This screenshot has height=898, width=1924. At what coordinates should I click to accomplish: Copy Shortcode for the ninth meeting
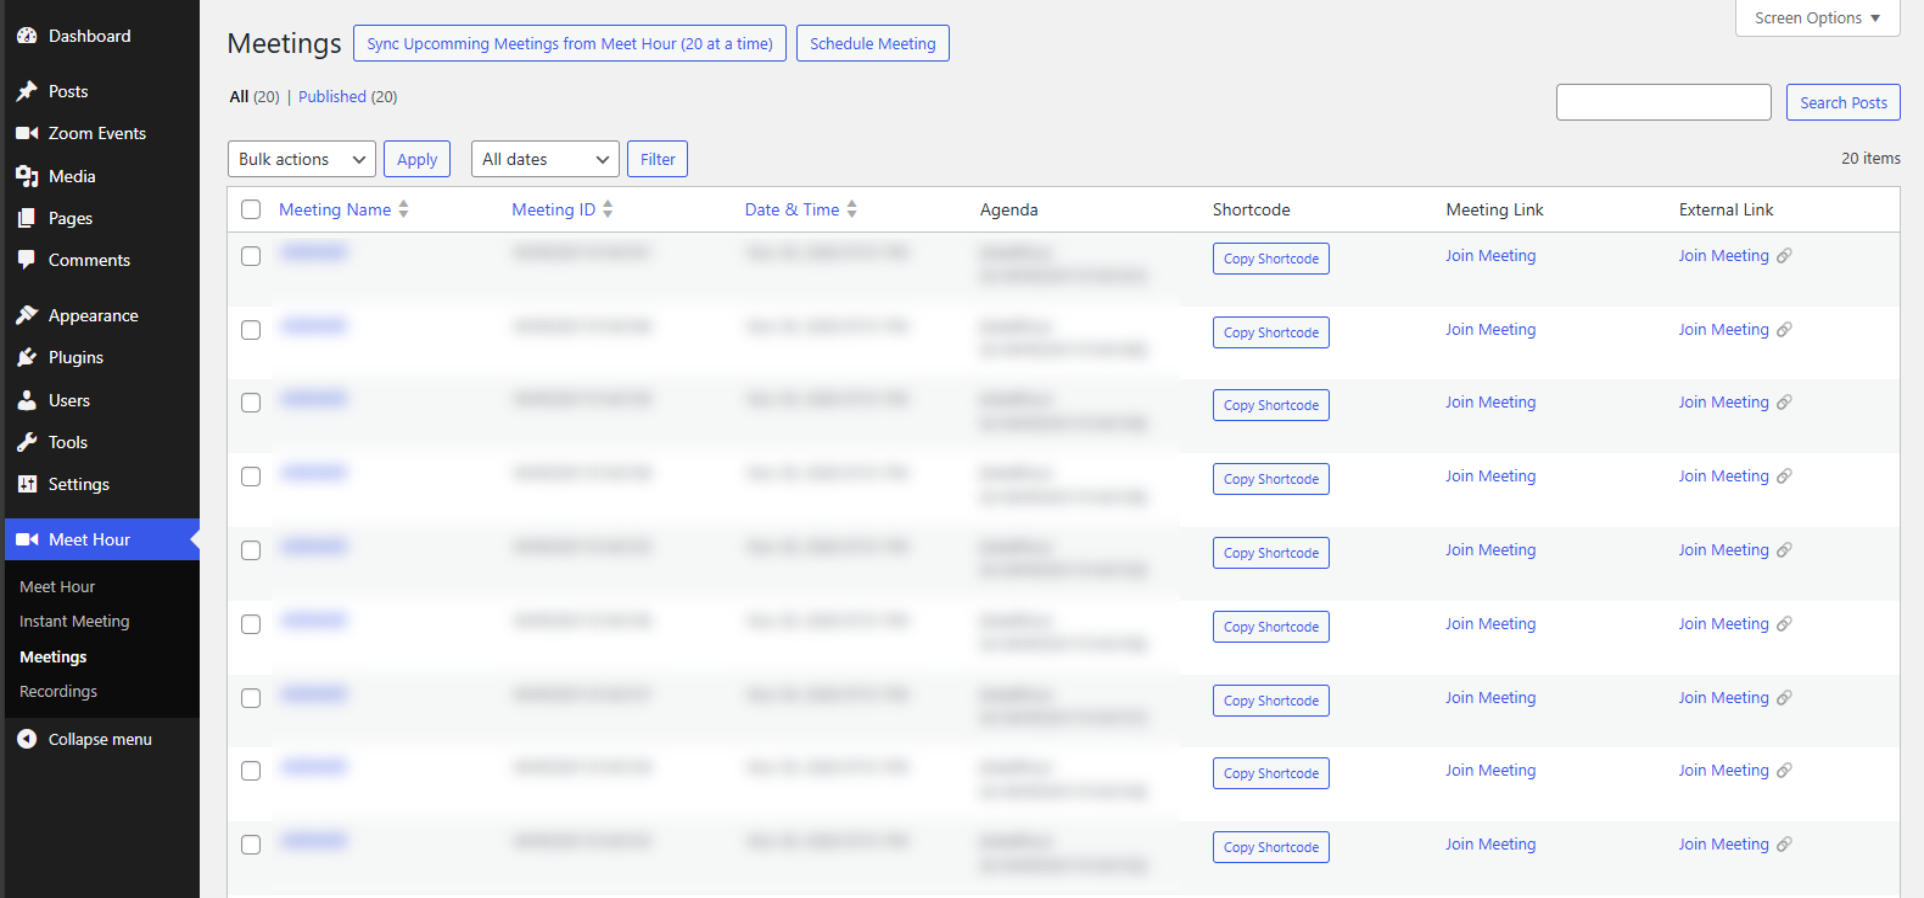[x=1271, y=847]
